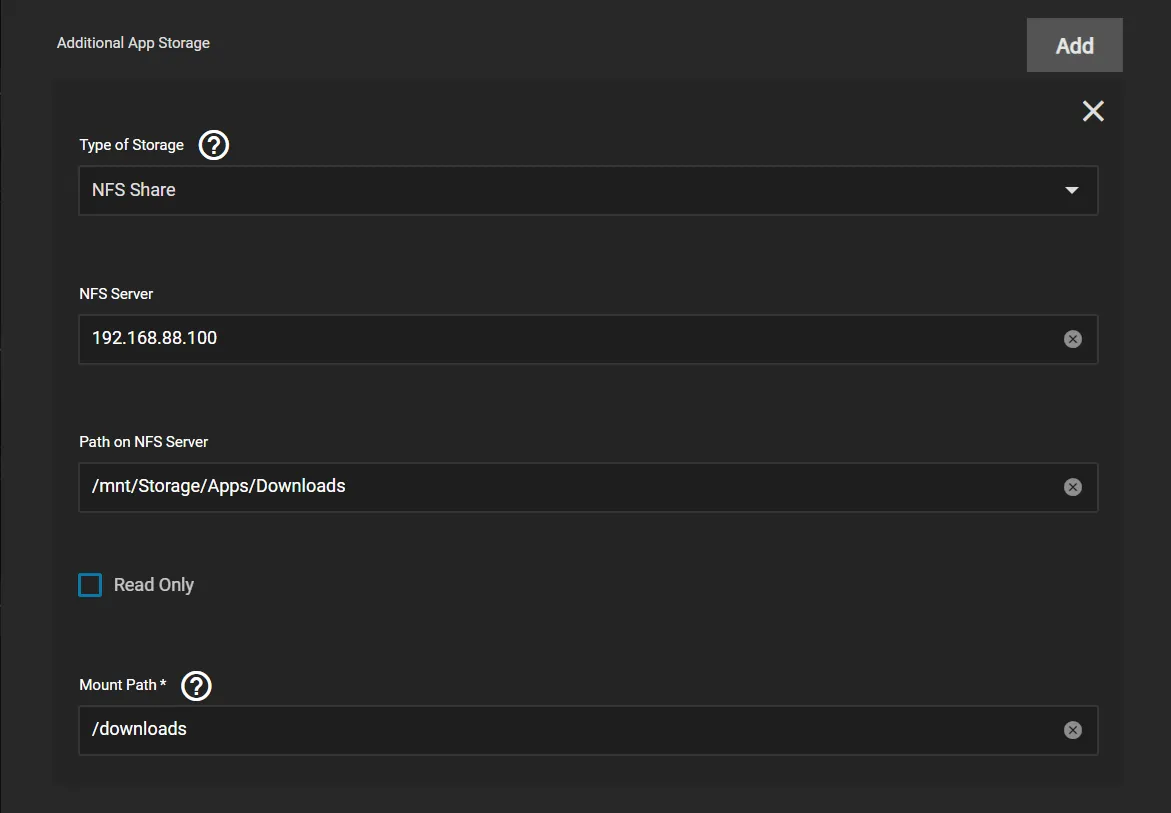The width and height of the screenshot is (1171, 813).
Task: Expand the Type of Storage dropdown arrow
Action: click(x=1072, y=190)
